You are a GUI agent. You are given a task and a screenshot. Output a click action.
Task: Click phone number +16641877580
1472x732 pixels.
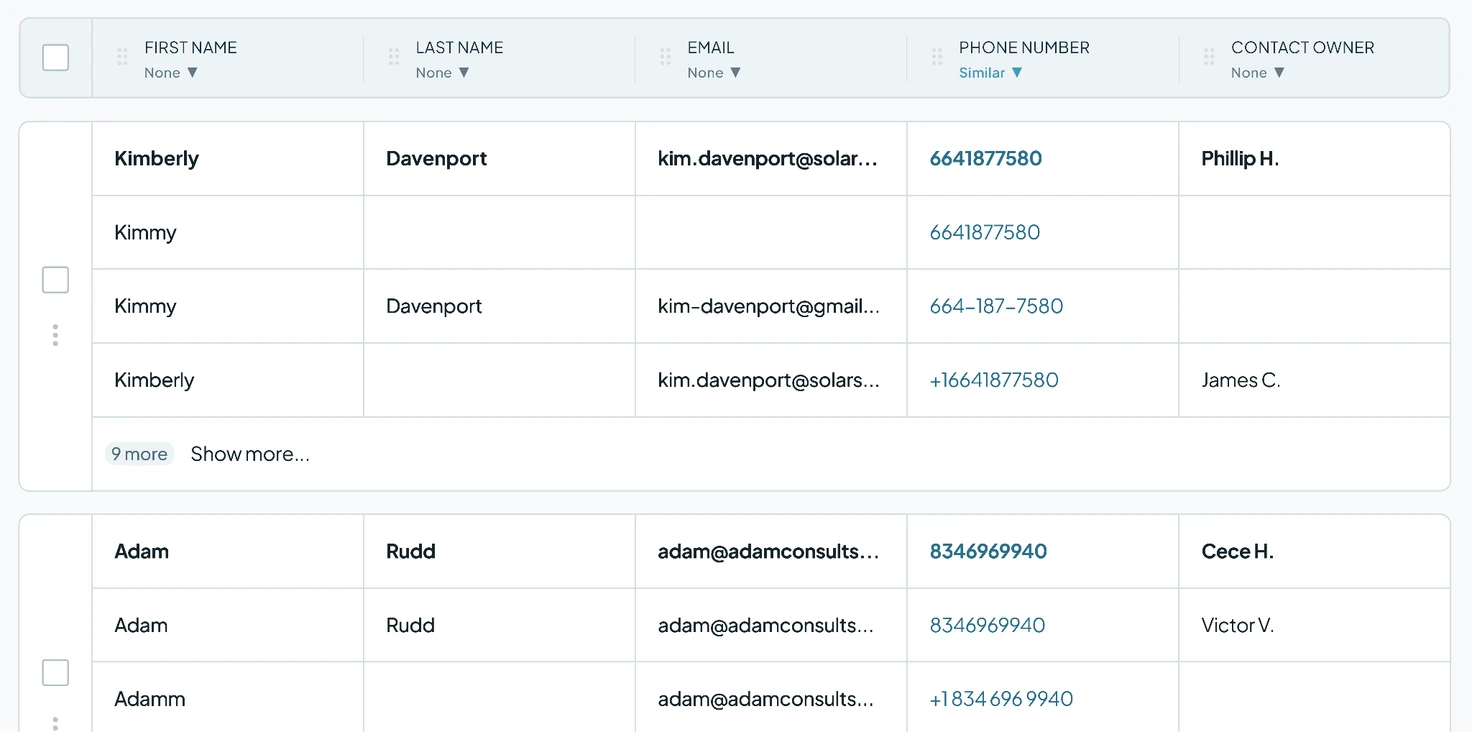pos(994,380)
